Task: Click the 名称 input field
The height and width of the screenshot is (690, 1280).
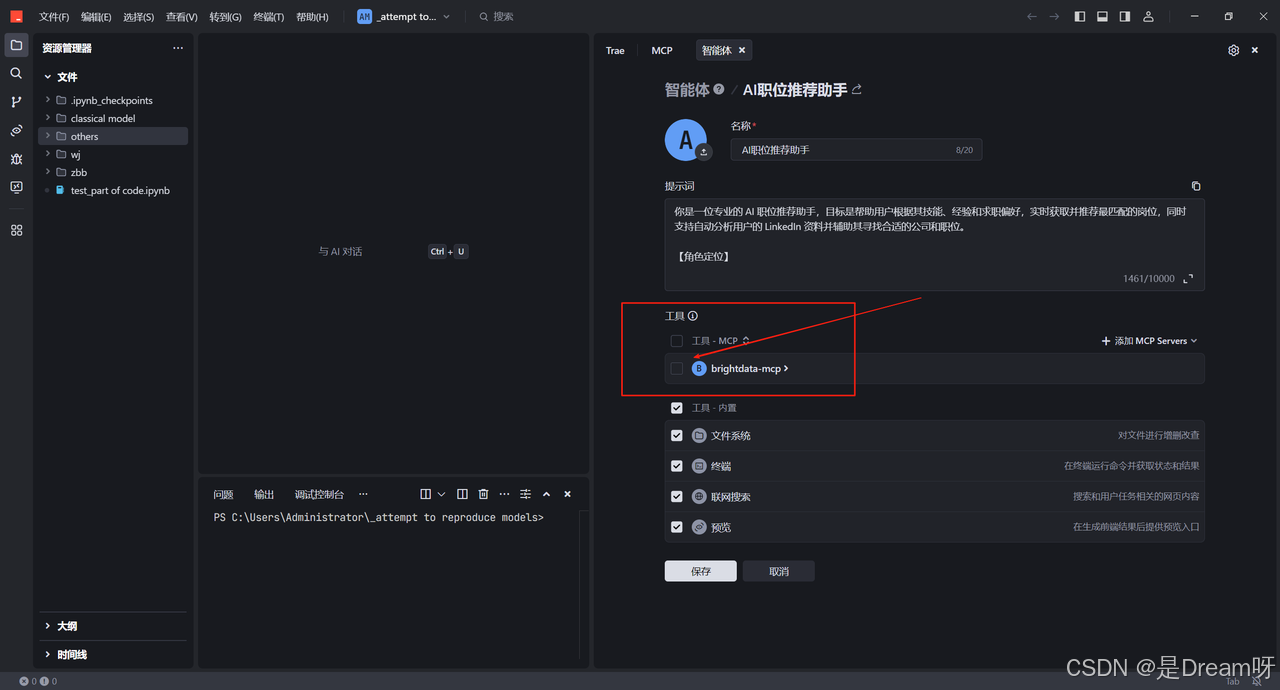Action: [856, 150]
